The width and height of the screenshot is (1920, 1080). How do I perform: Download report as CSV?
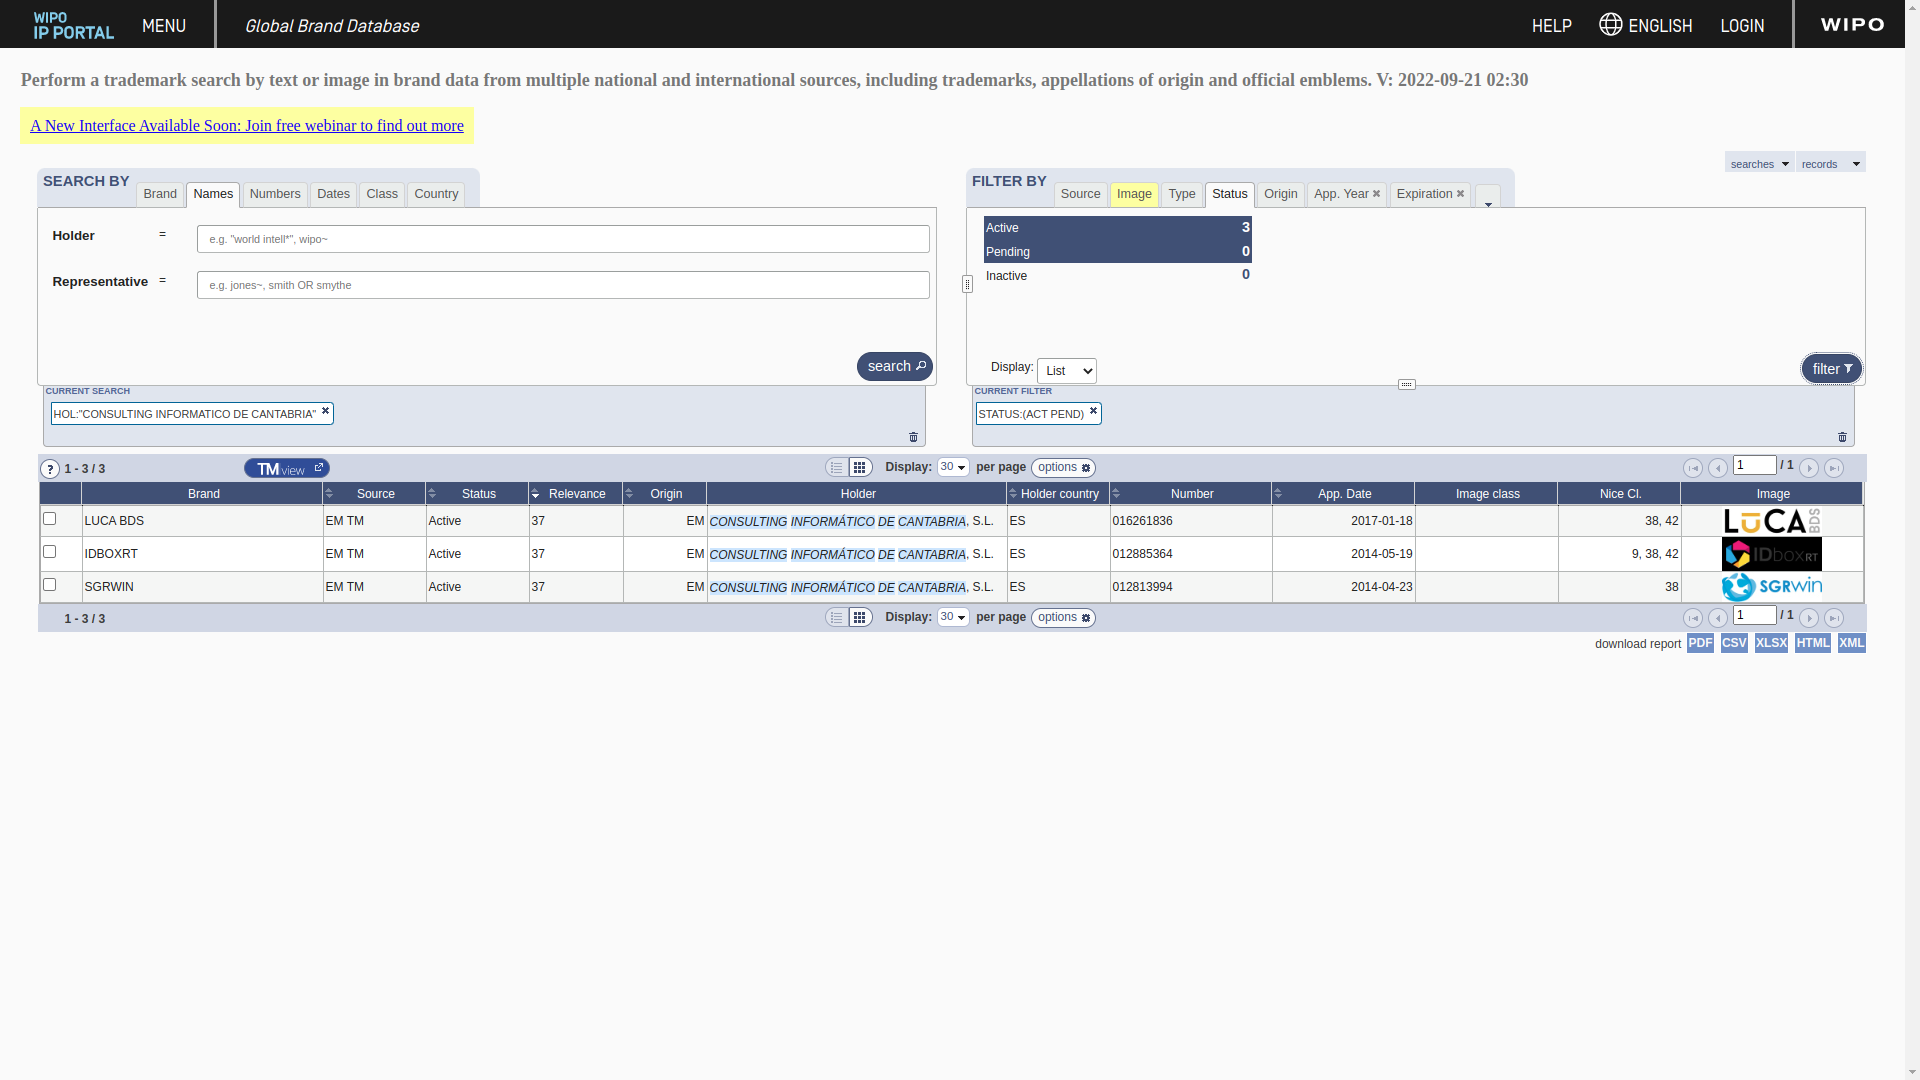[1734, 643]
